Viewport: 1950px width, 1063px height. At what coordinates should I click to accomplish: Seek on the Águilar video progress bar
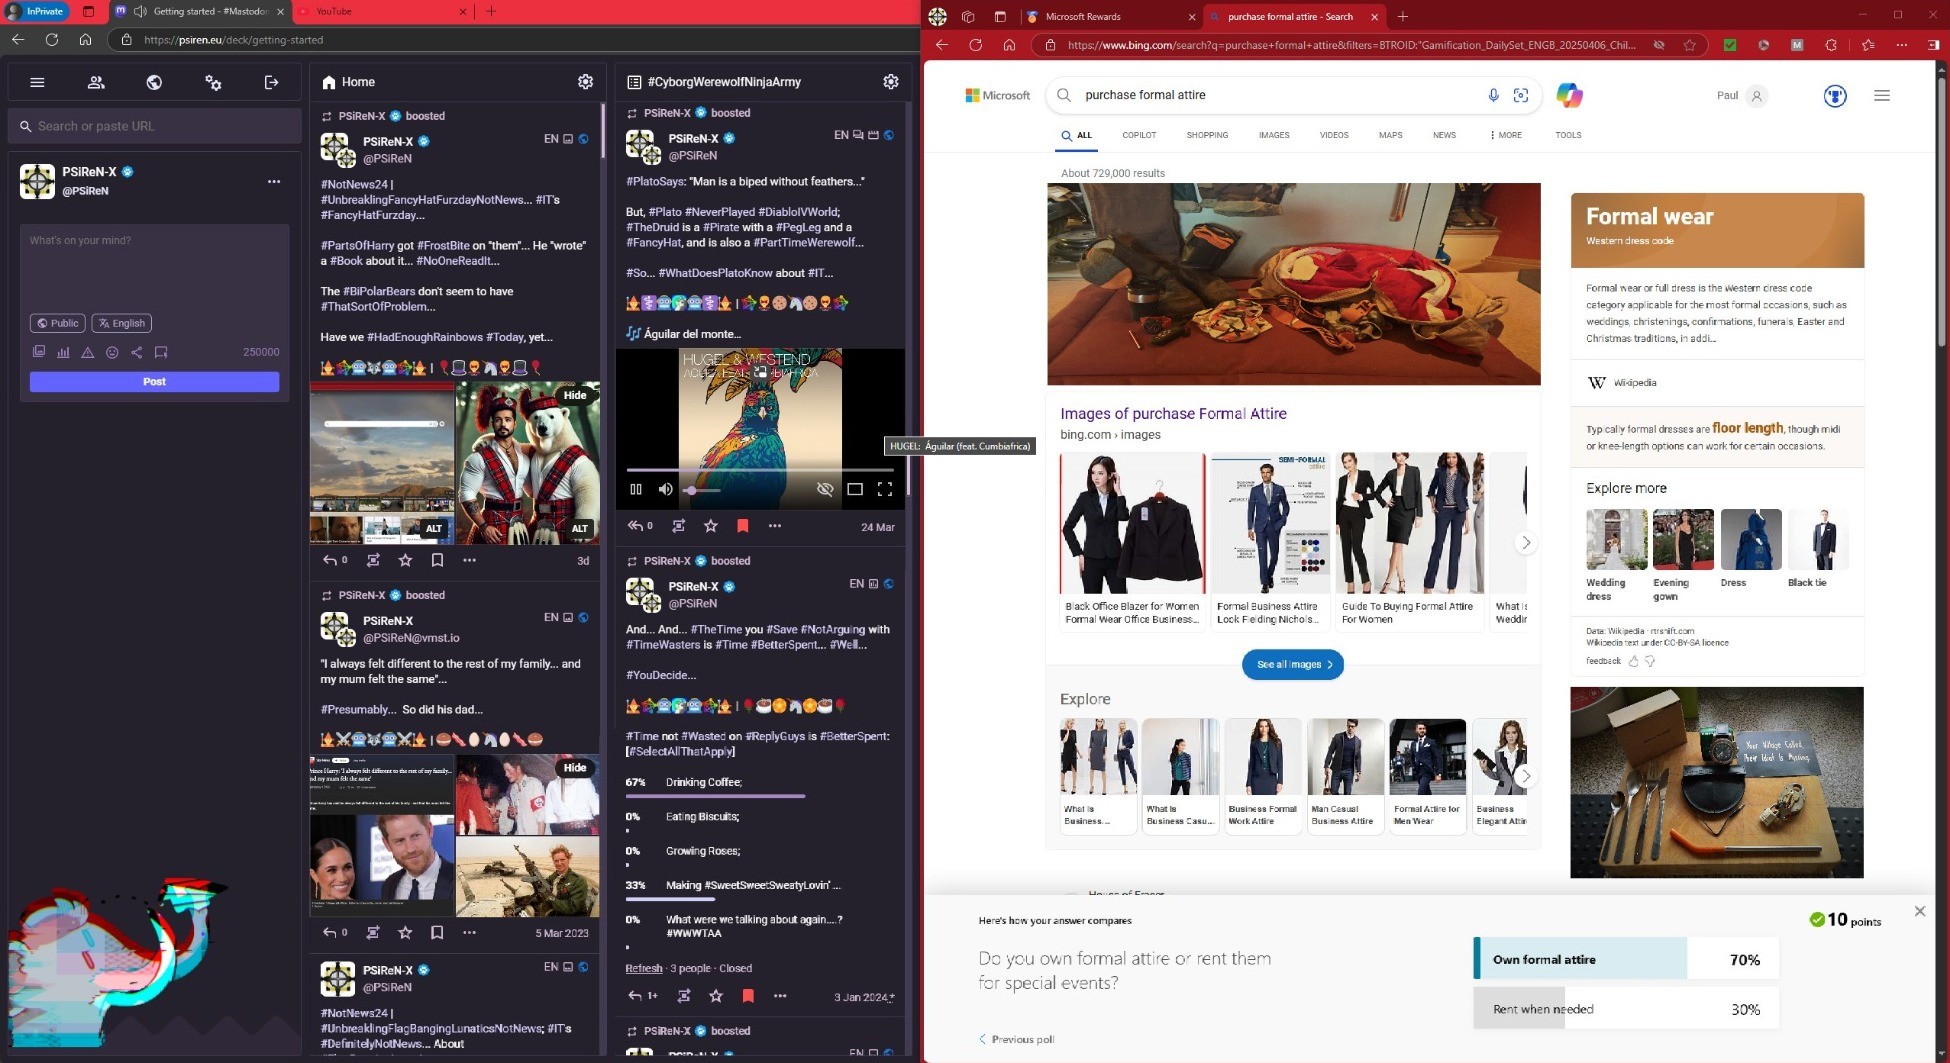(x=760, y=469)
